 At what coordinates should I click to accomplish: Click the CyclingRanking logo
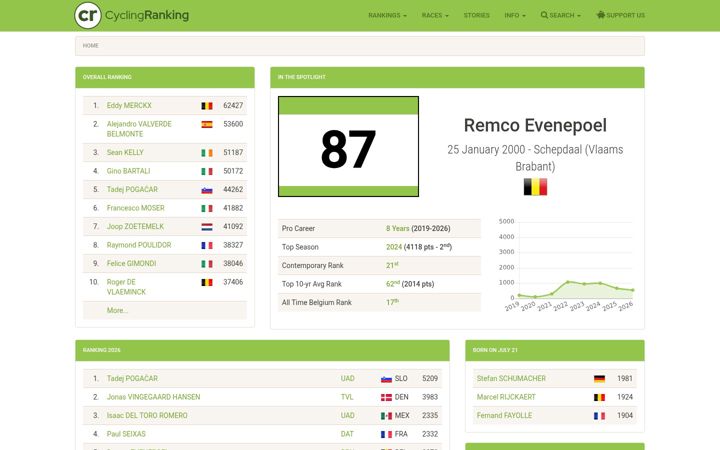click(x=132, y=15)
